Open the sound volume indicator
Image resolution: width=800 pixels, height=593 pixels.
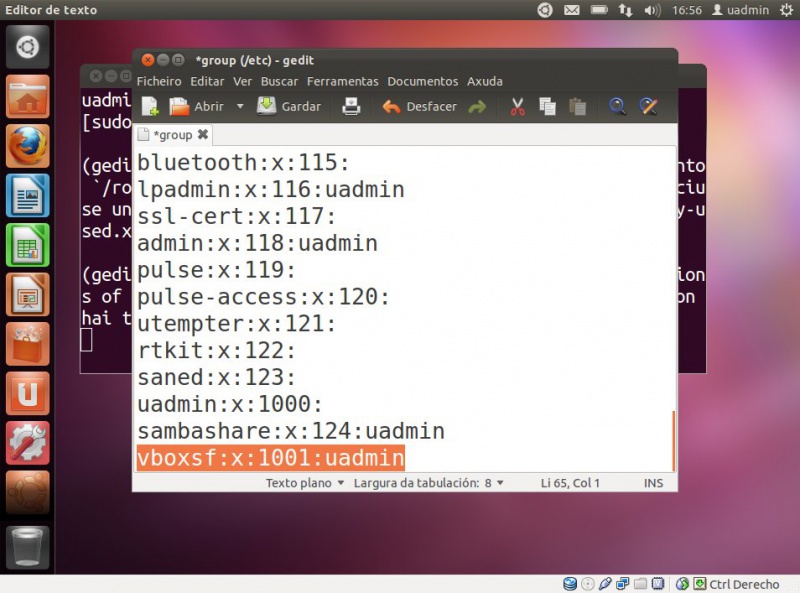652,10
